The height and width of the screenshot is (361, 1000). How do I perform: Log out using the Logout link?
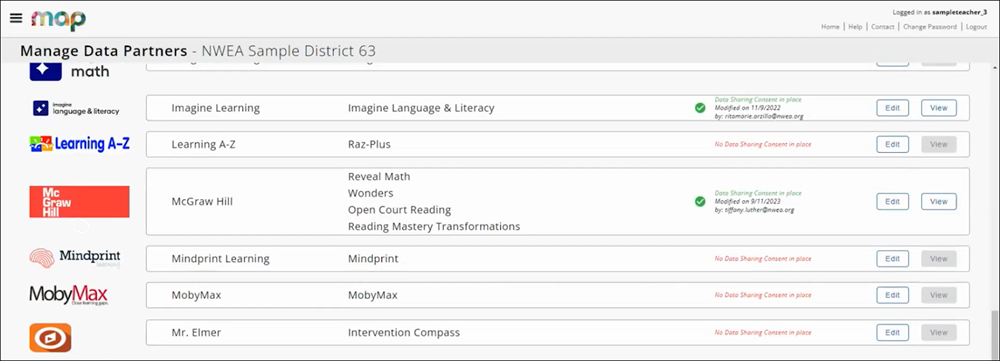pyautogui.click(x=976, y=27)
